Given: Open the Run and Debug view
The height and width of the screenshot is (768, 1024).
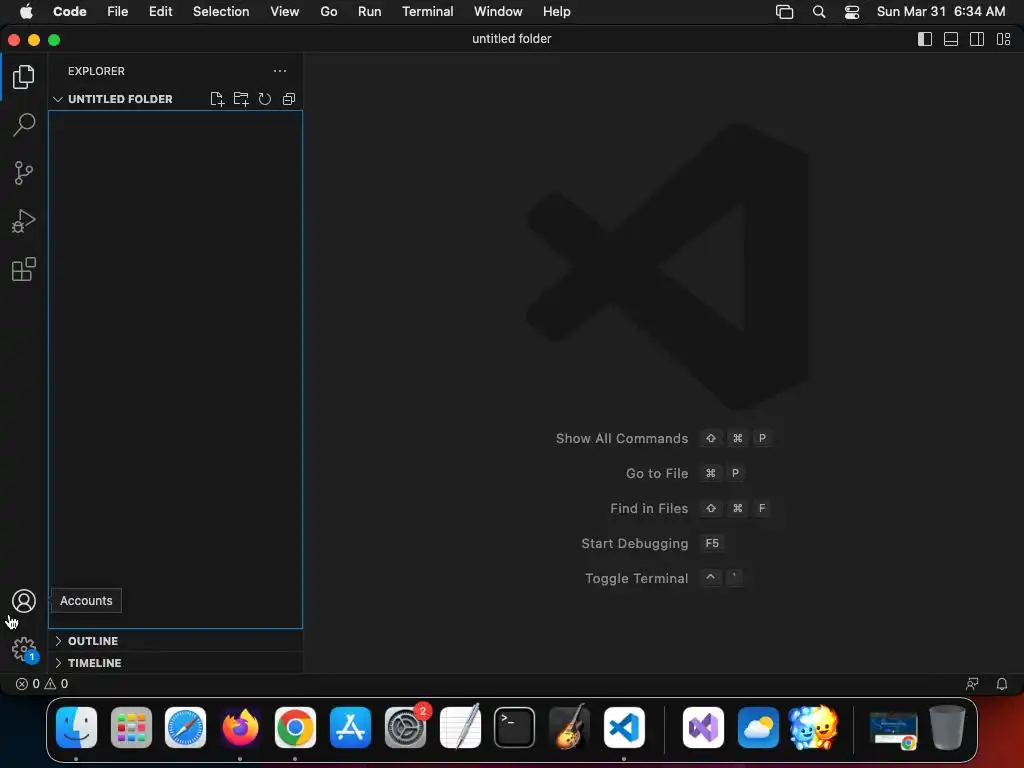Looking at the screenshot, I should [x=24, y=221].
